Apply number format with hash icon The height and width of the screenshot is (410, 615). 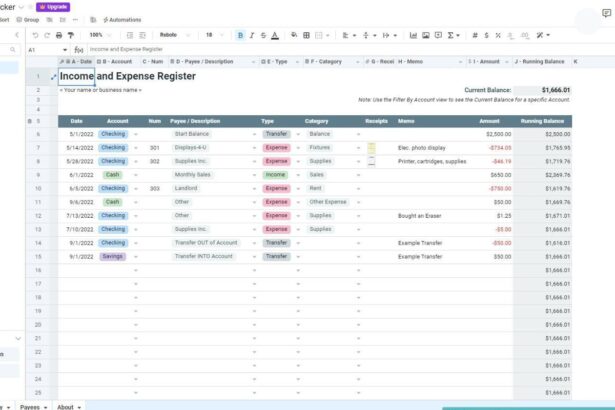click(475, 35)
